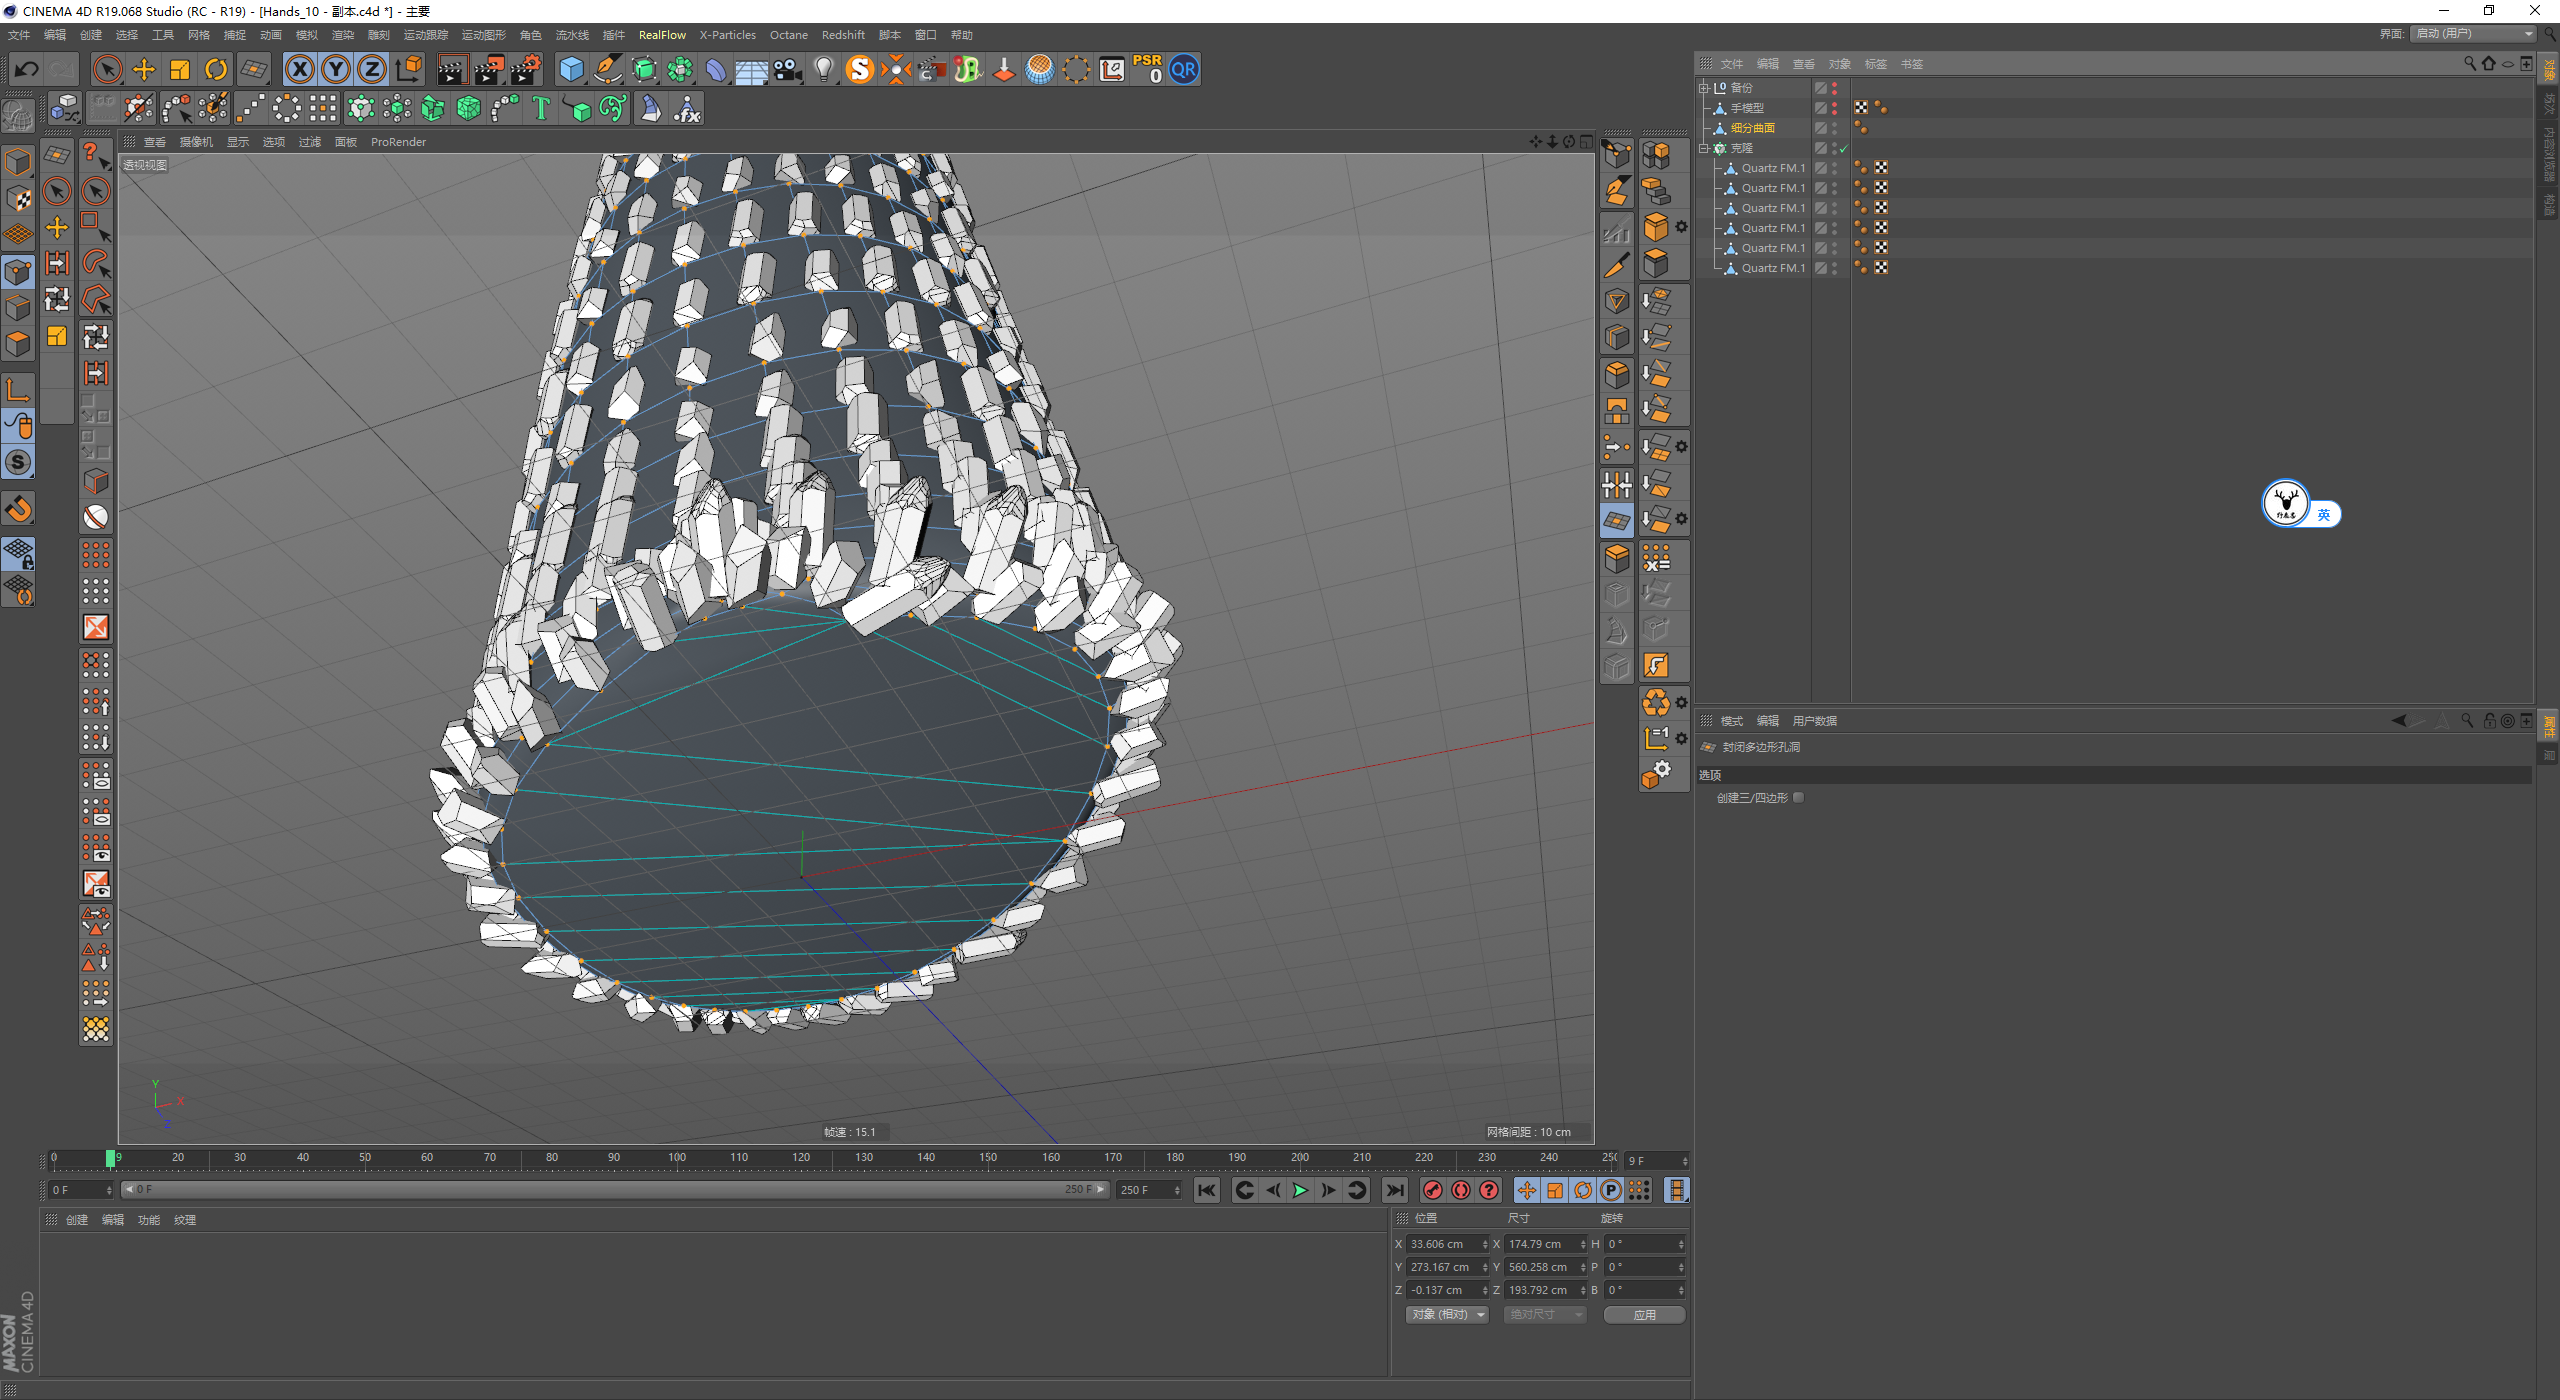2560x1400 pixels.
Task: Click the 应用 apply button
Action: 1644,1315
